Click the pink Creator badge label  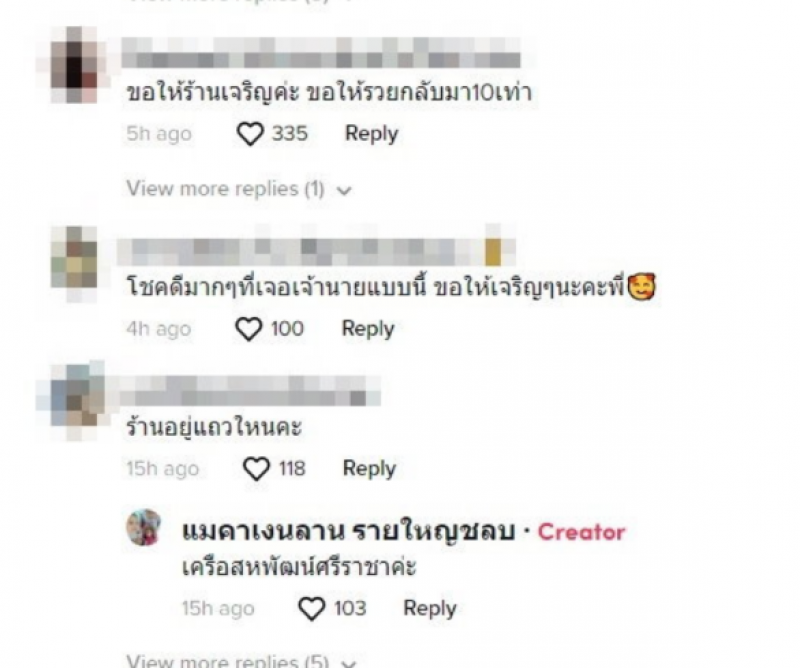point(582,532)
